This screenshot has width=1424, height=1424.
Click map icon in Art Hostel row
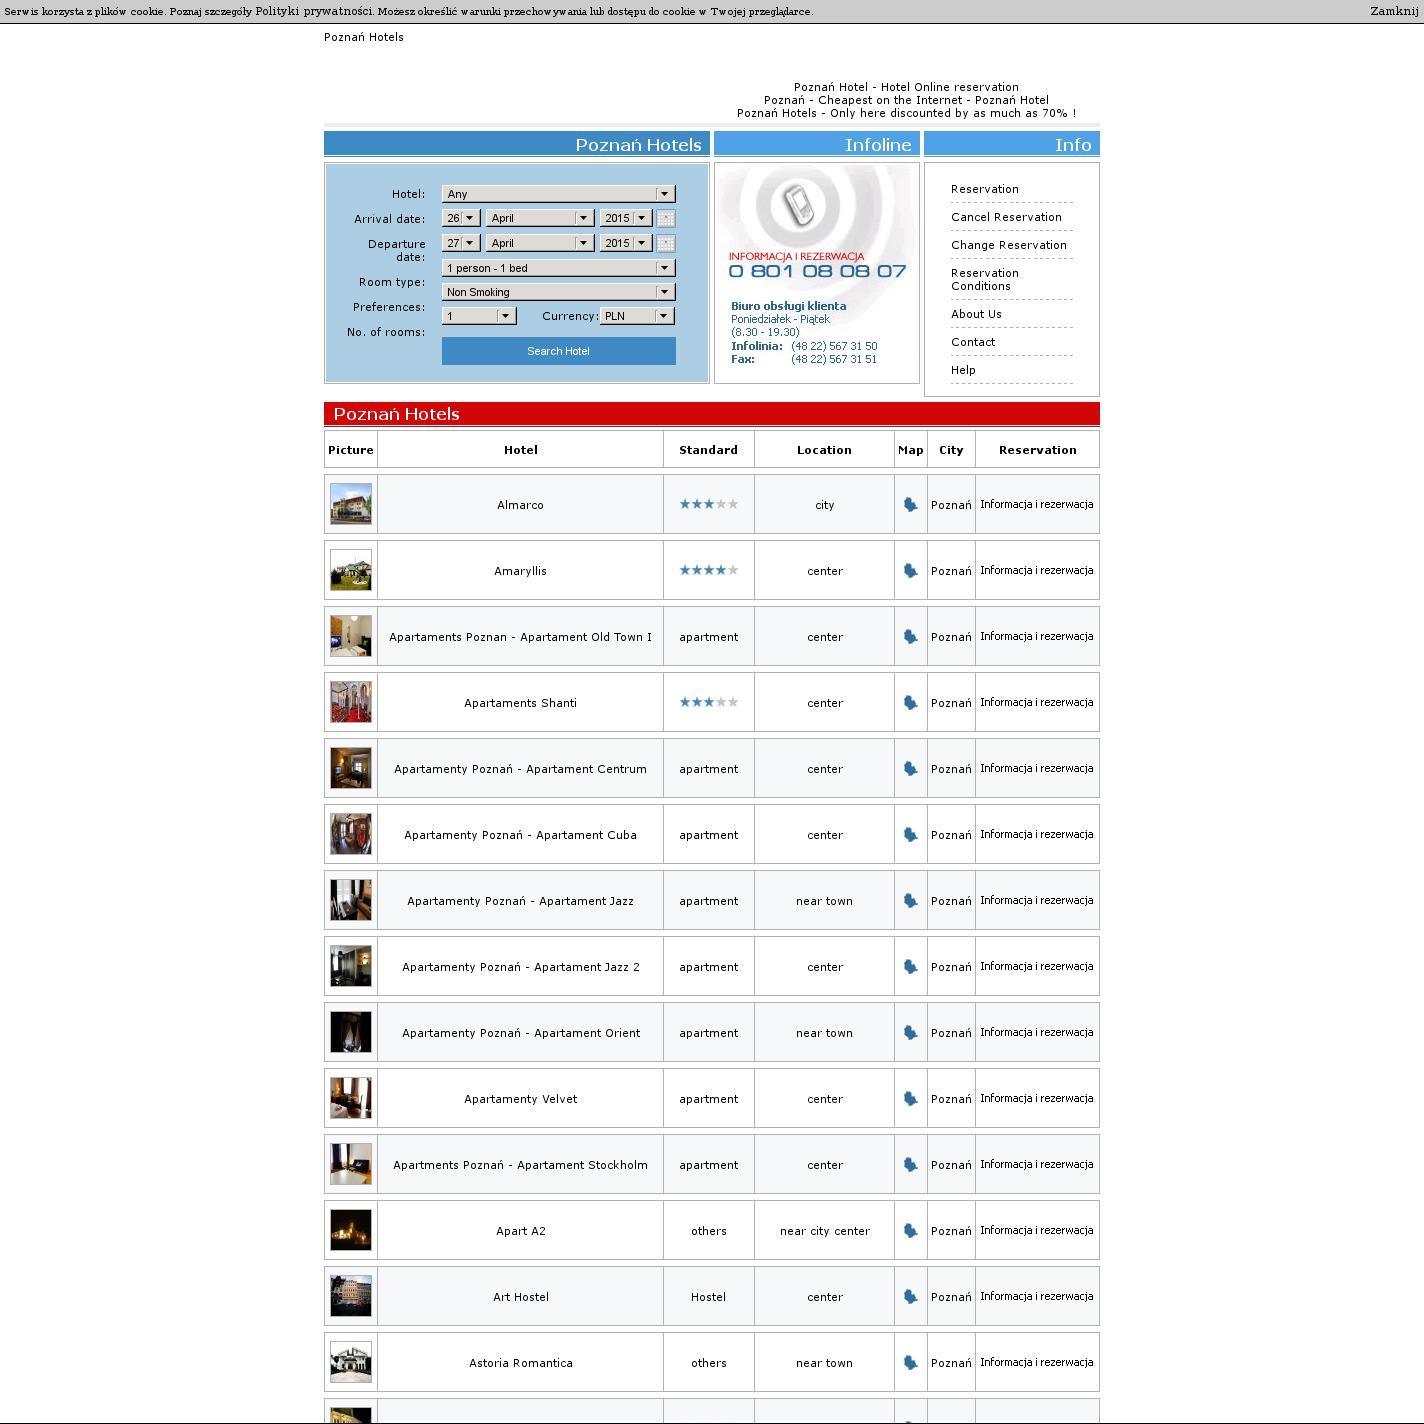tap(910, 1297)
